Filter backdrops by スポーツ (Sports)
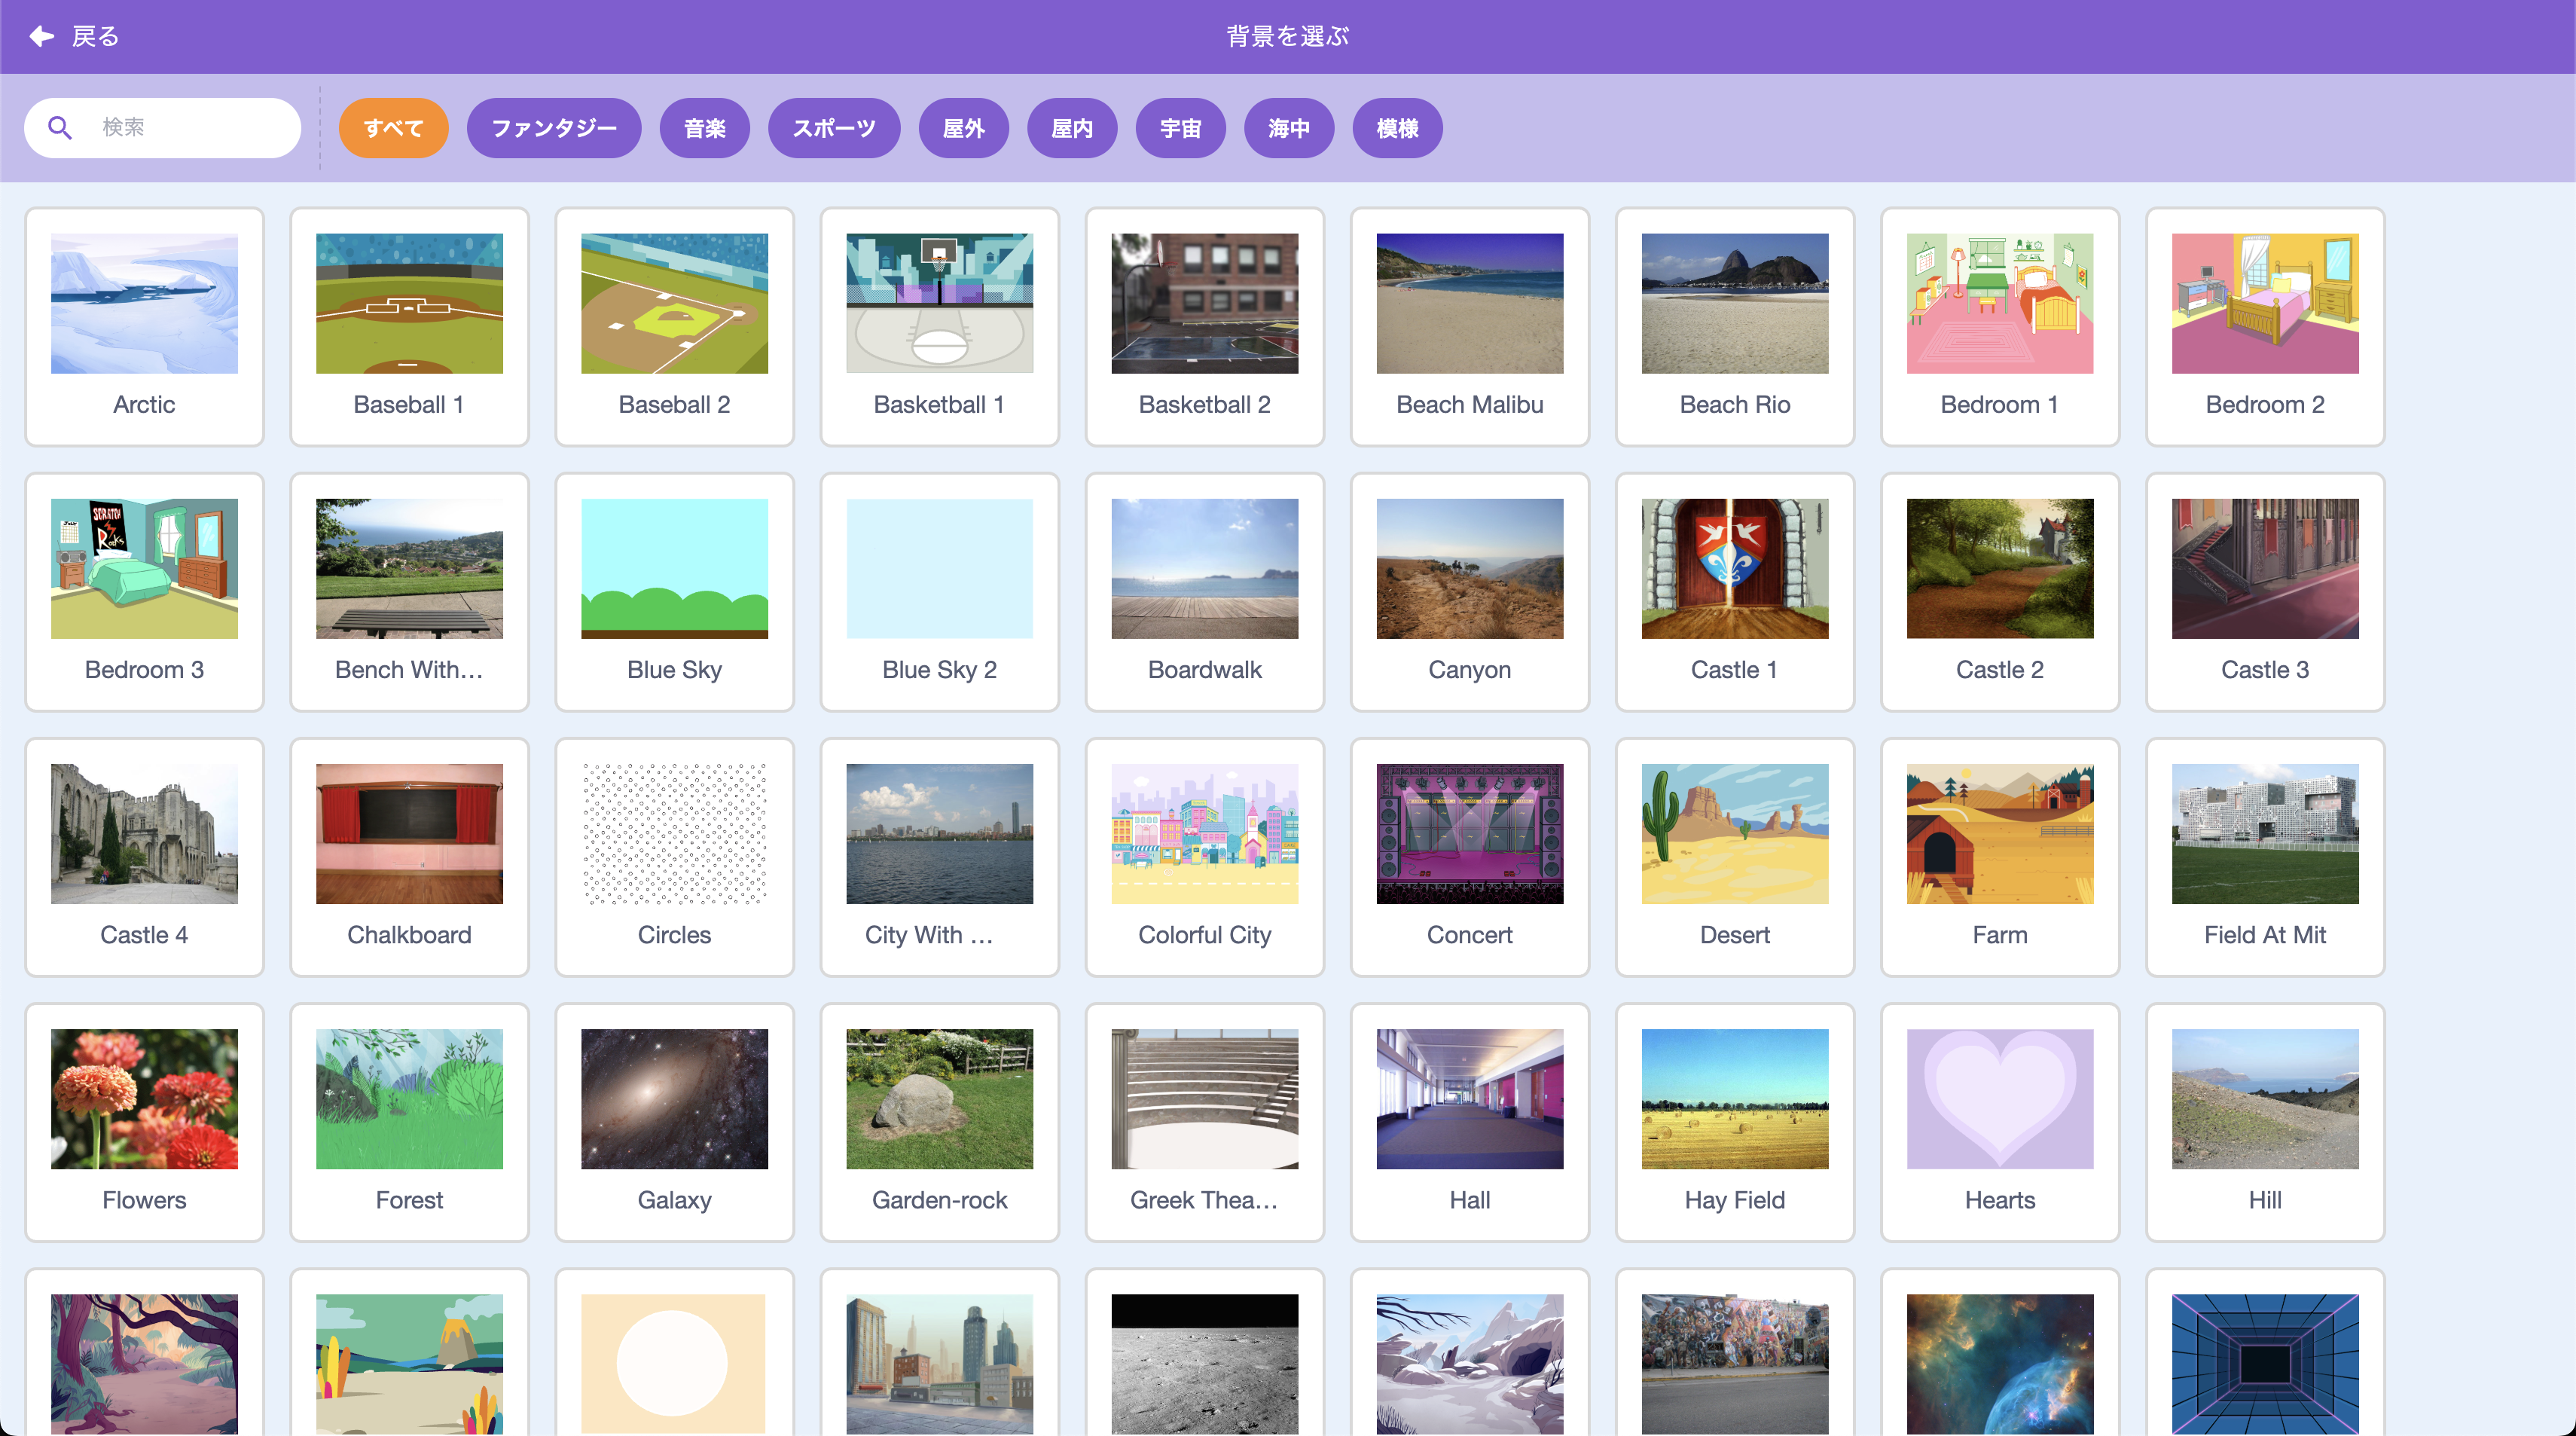 pyautogui.click(x=834, y=127)
